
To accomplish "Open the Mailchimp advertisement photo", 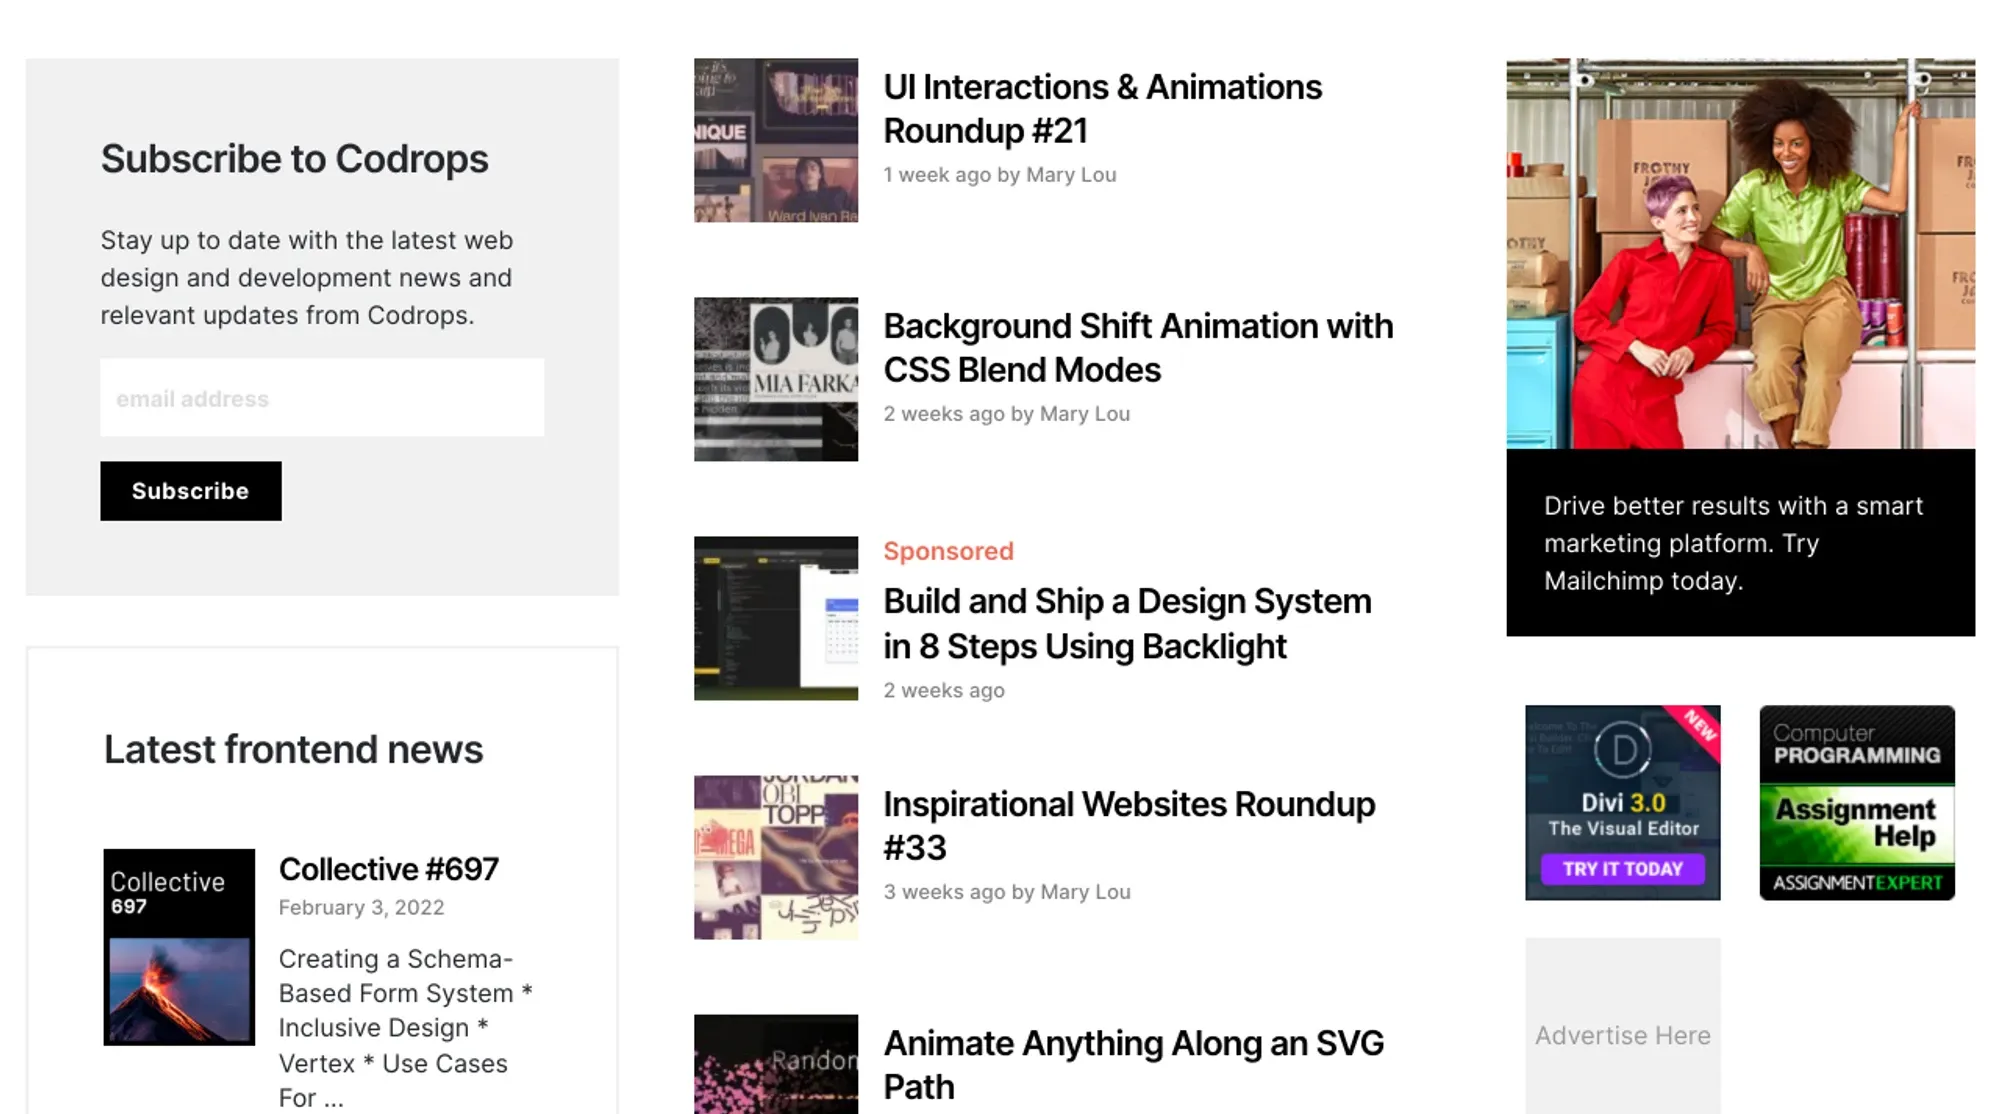I will click(x=1741, y=253).
